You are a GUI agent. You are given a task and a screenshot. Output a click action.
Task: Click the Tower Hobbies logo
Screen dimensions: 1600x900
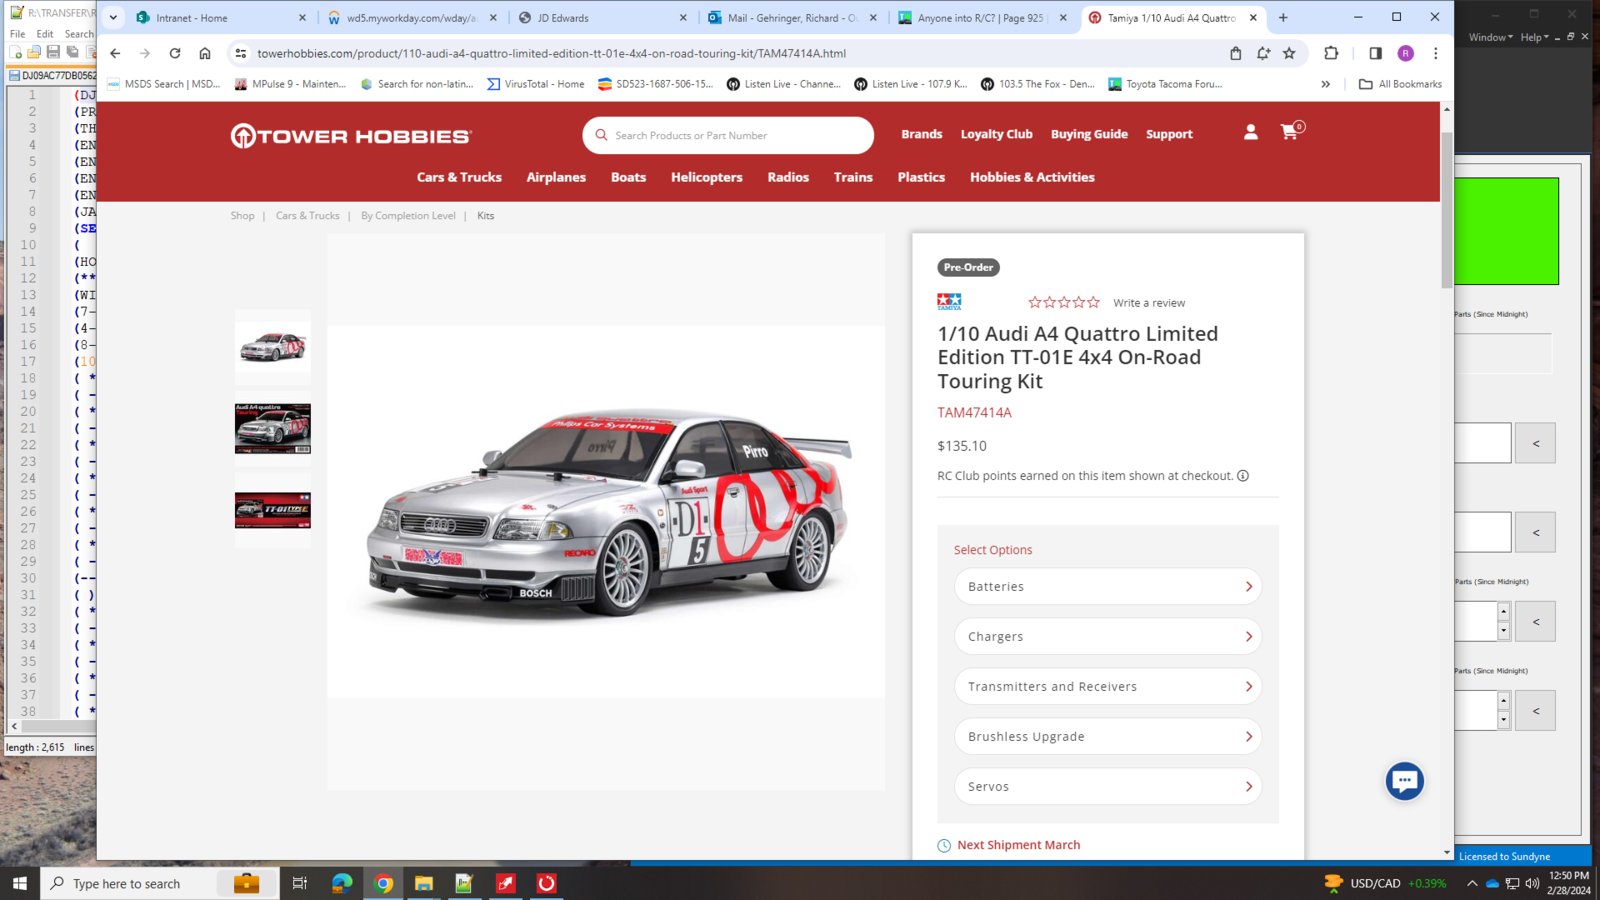pos(351,135)
